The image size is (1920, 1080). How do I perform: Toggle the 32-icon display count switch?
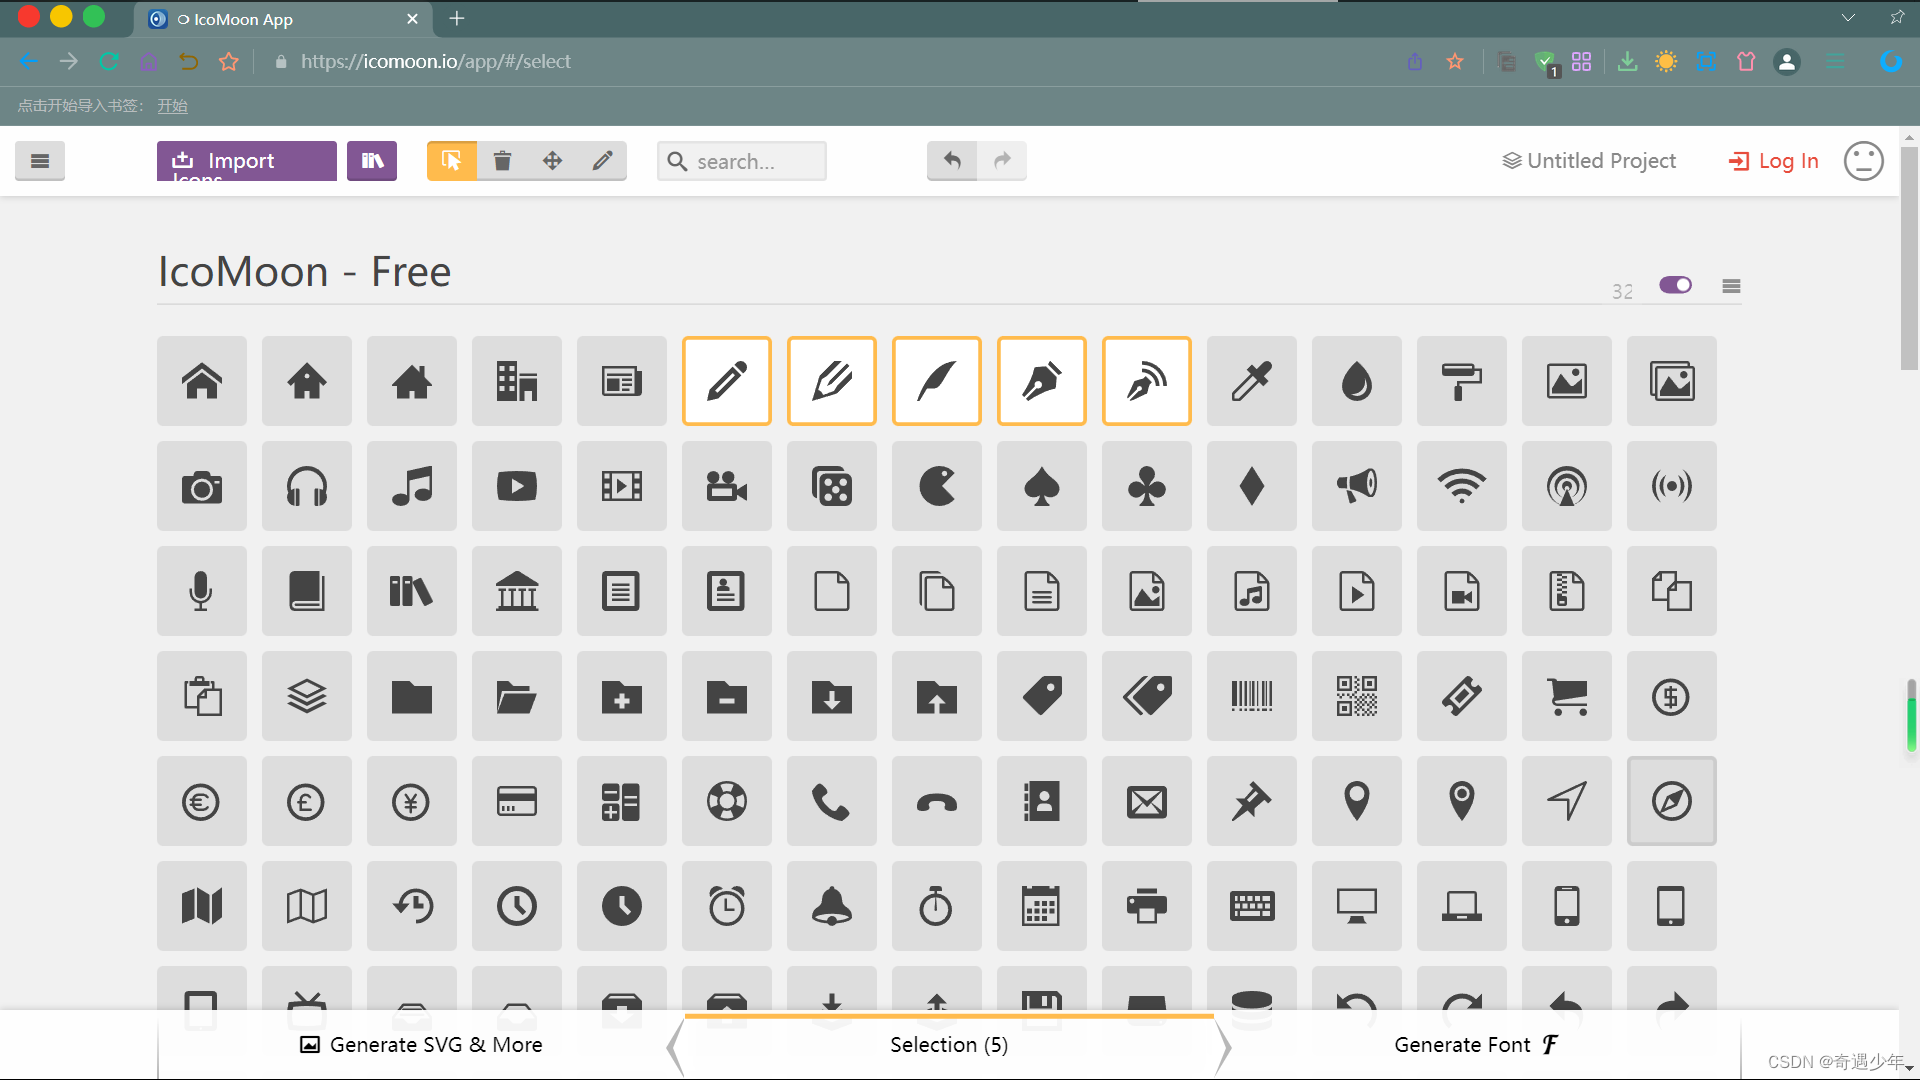pos(1676,285)
